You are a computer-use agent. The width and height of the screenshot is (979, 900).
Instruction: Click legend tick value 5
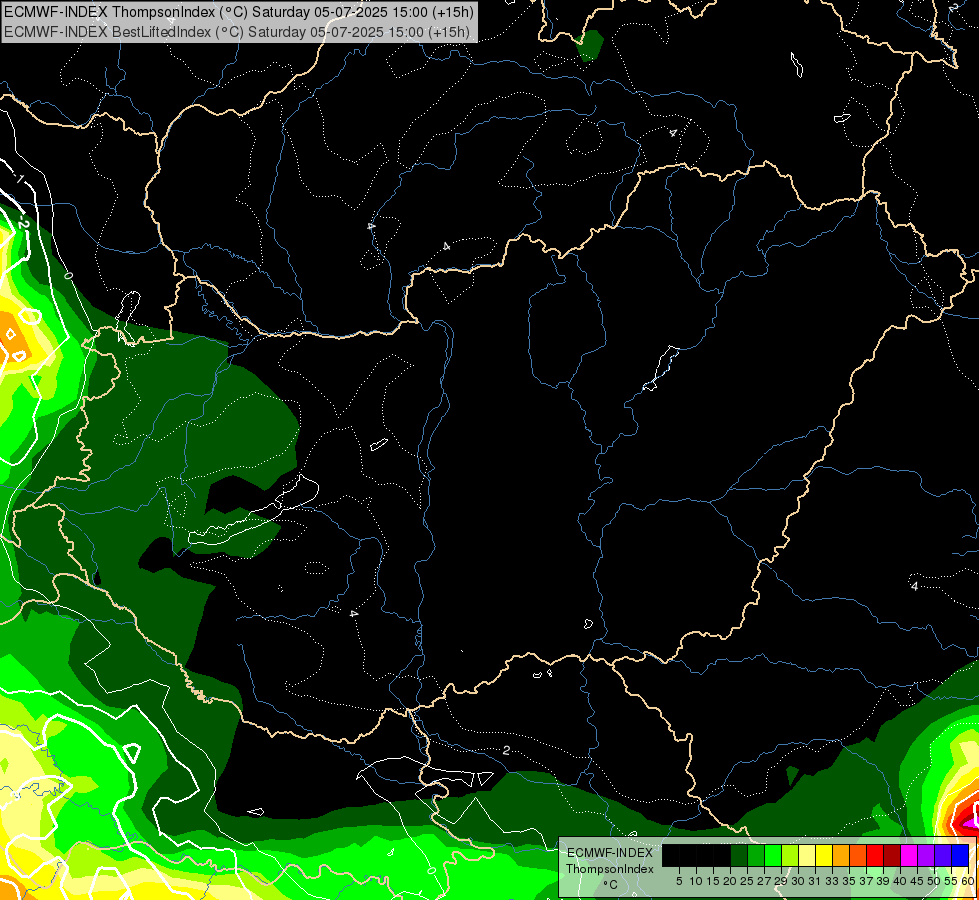pos(679,881)
